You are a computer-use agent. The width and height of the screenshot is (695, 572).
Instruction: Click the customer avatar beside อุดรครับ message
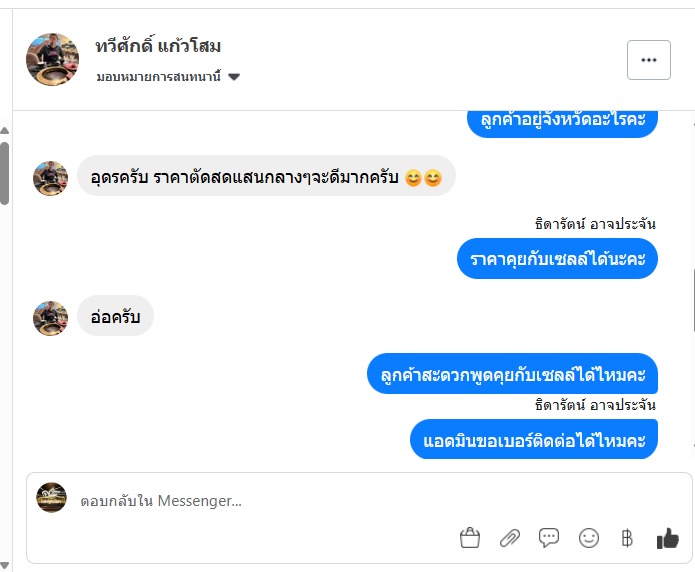point(50,178)
